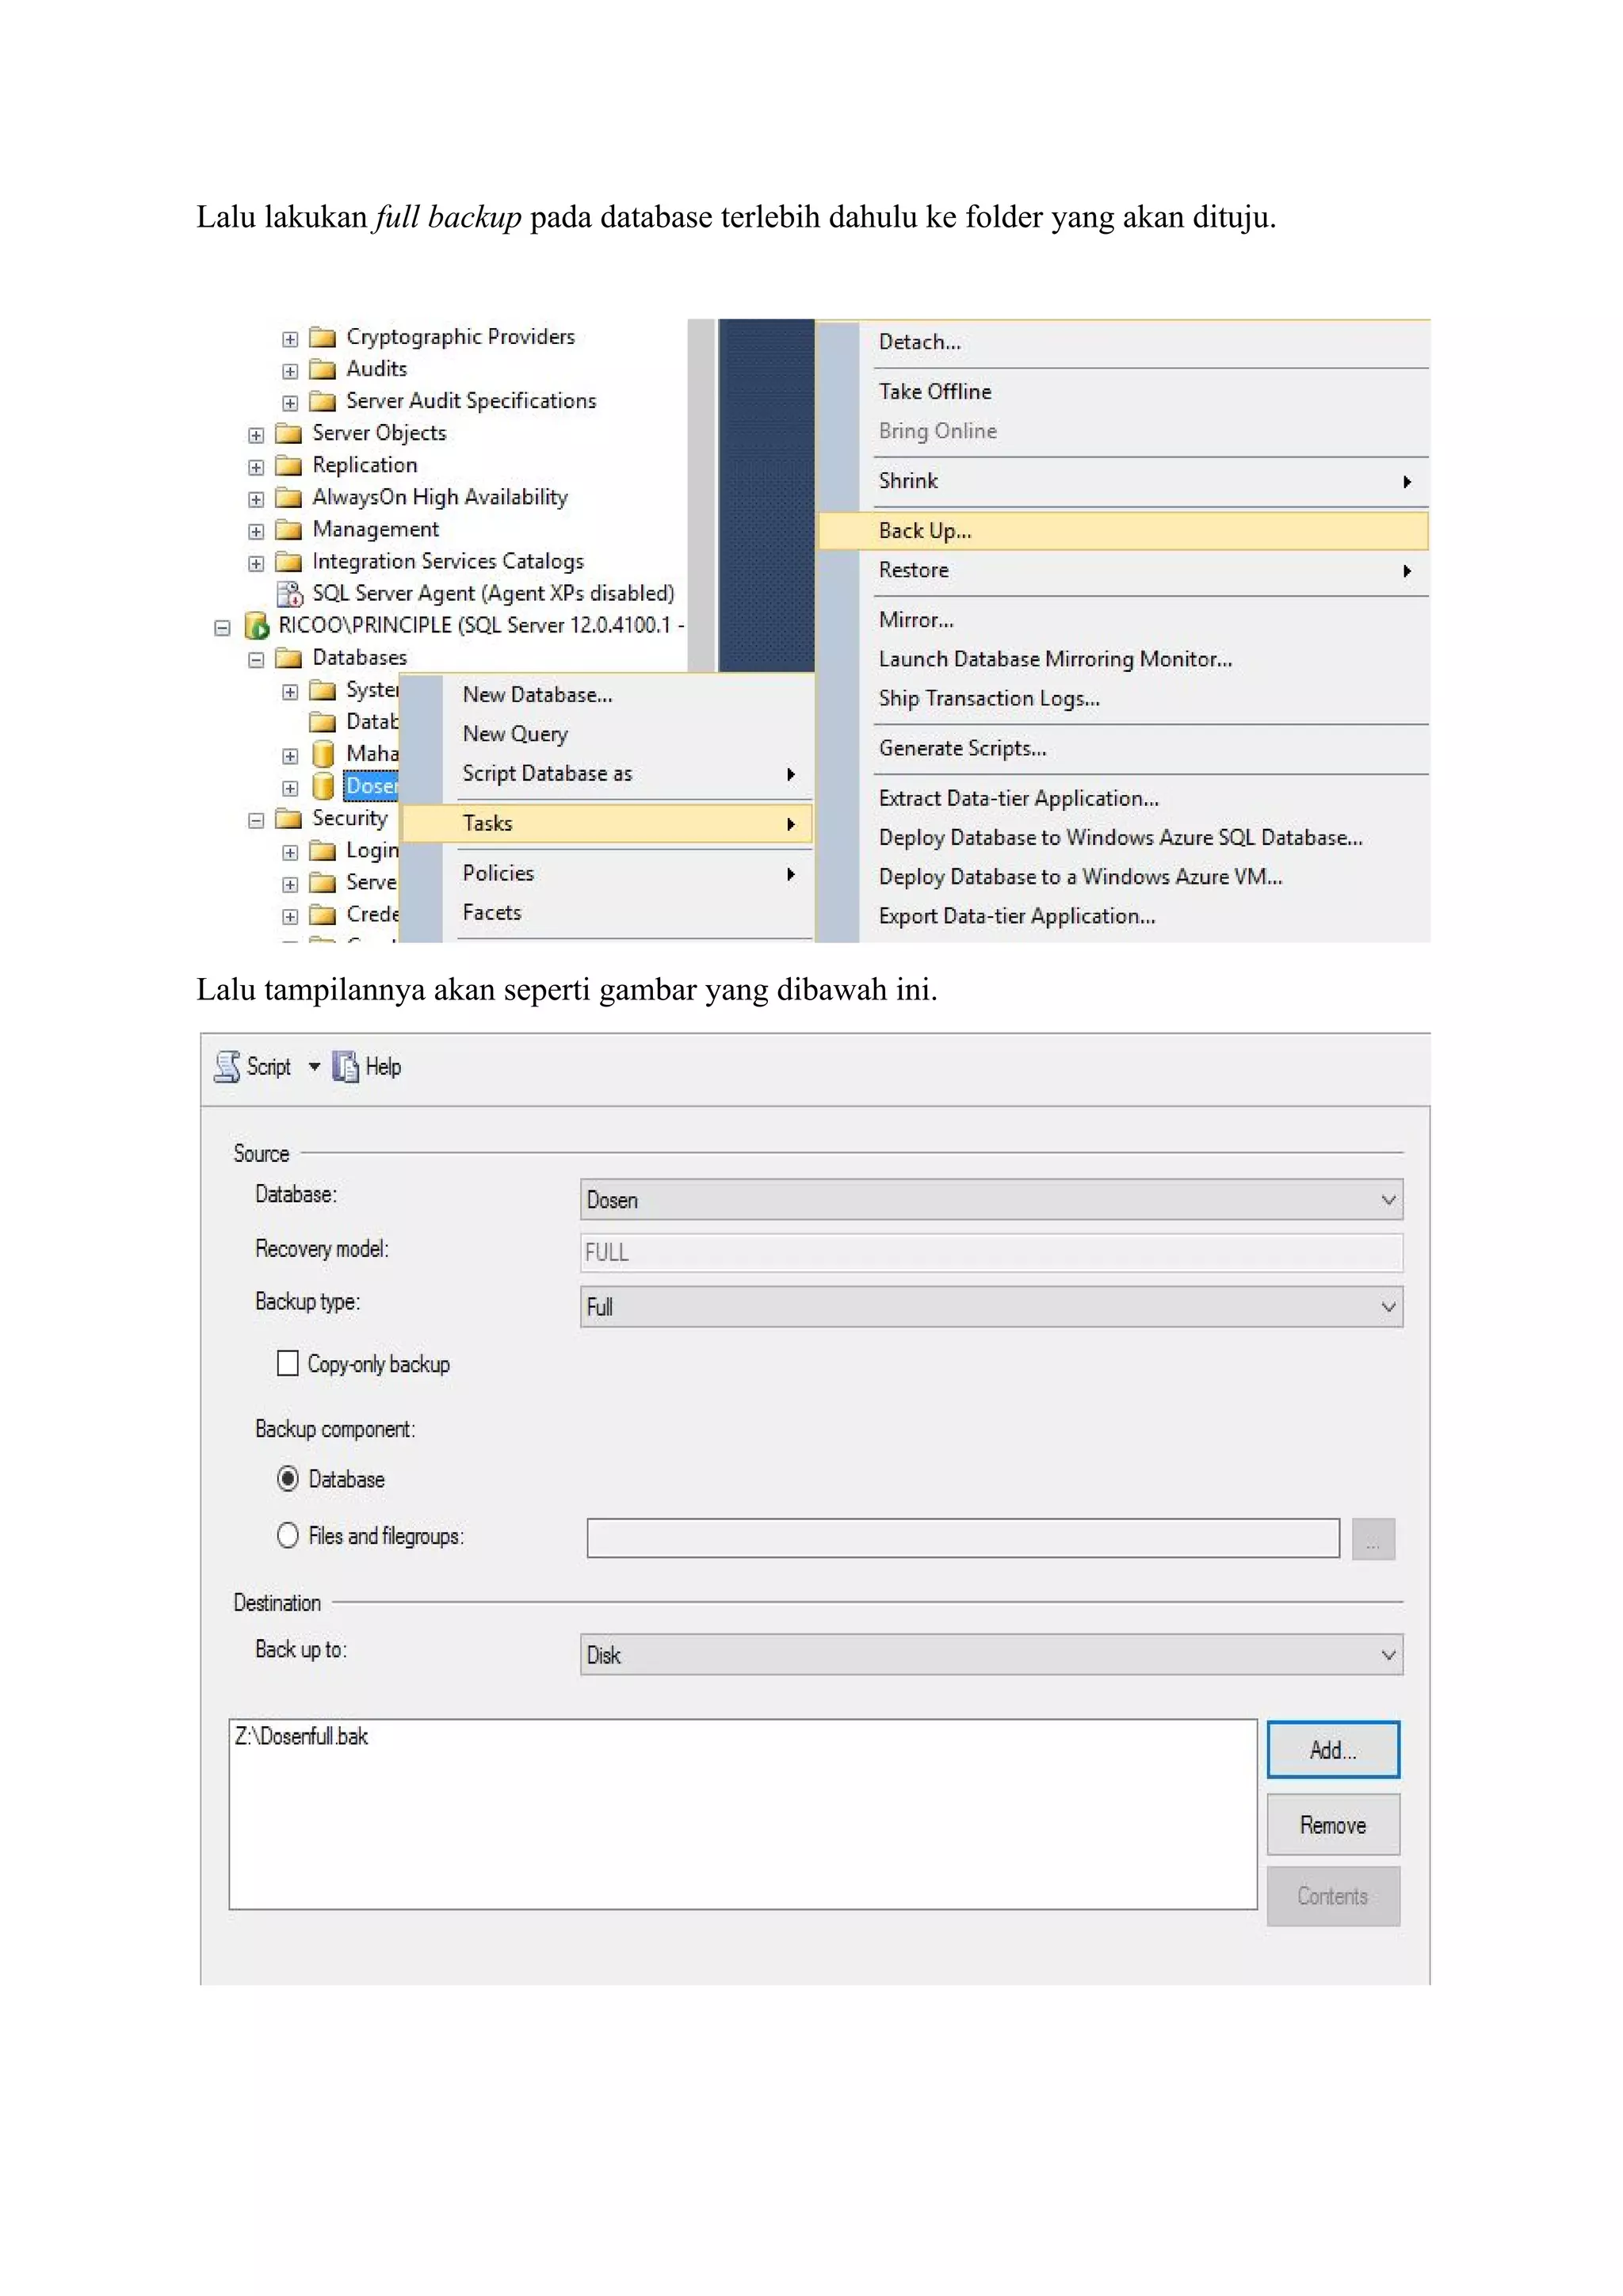Select the Files and filegroups radio
The height and width of the screenshot is (2296, 1623).
[288, 1535]
